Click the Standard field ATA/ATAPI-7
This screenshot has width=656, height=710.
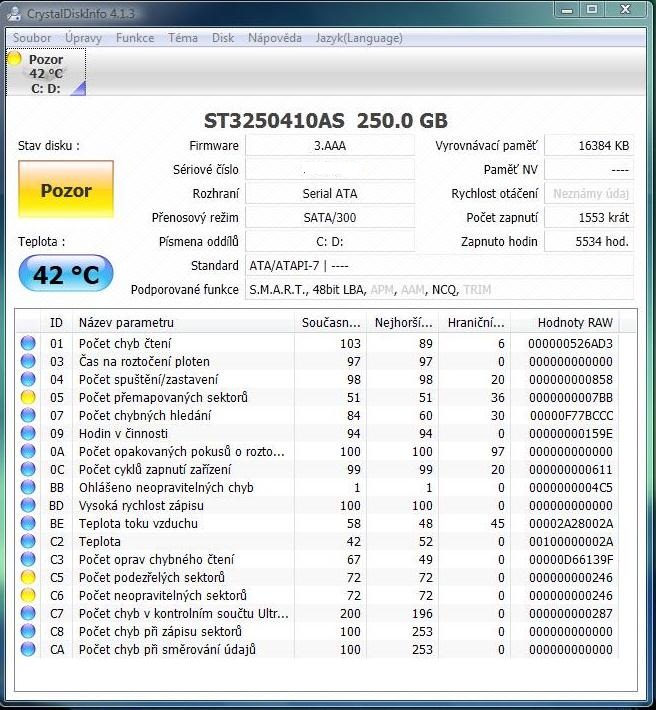click(x=439, y=266)
